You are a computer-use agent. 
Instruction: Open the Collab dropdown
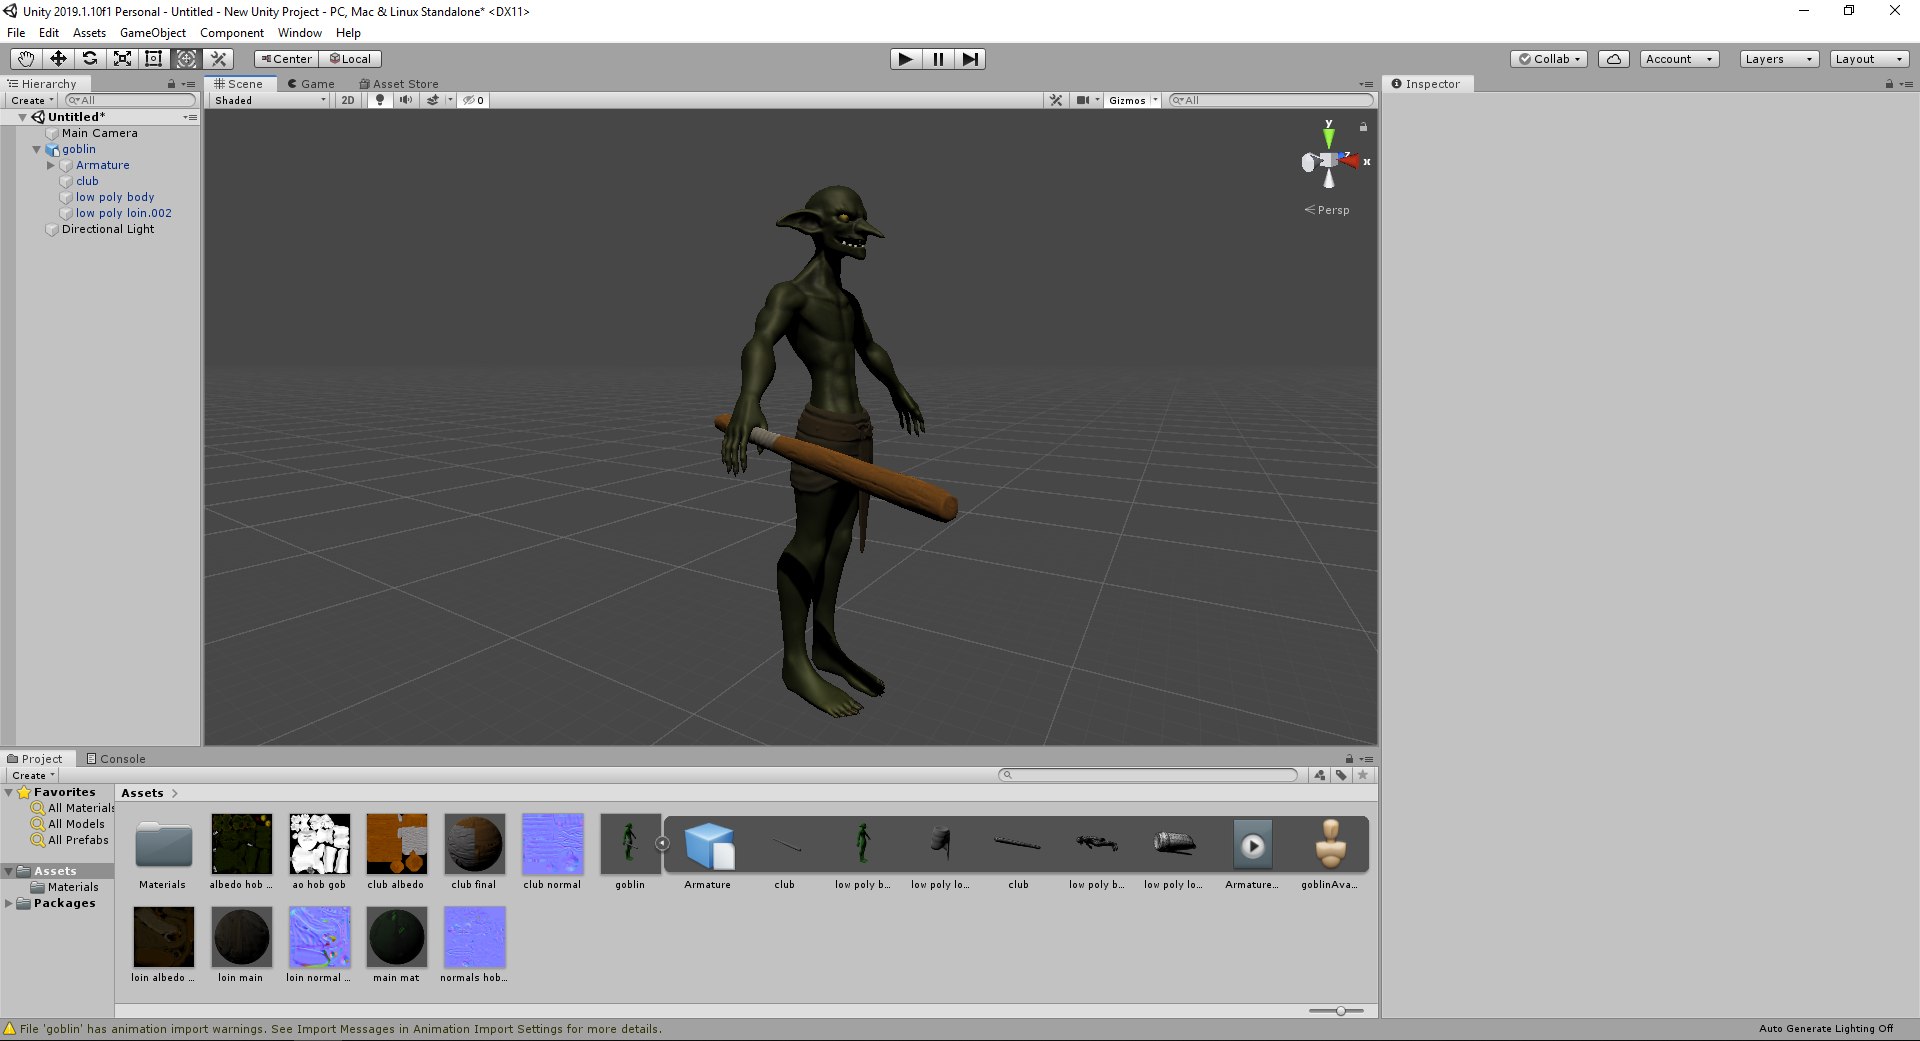1550,59
